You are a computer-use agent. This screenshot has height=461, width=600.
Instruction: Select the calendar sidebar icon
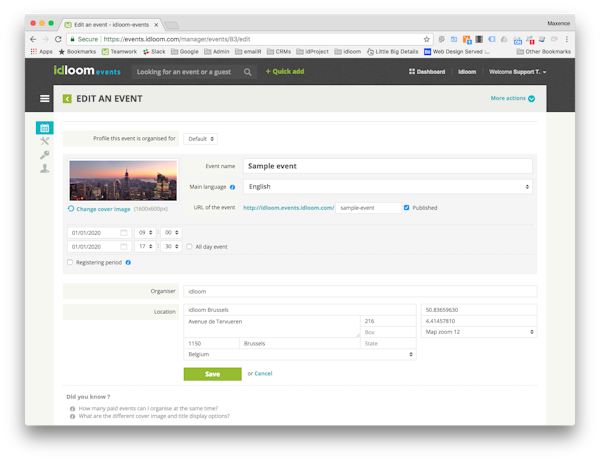(44, 128)
